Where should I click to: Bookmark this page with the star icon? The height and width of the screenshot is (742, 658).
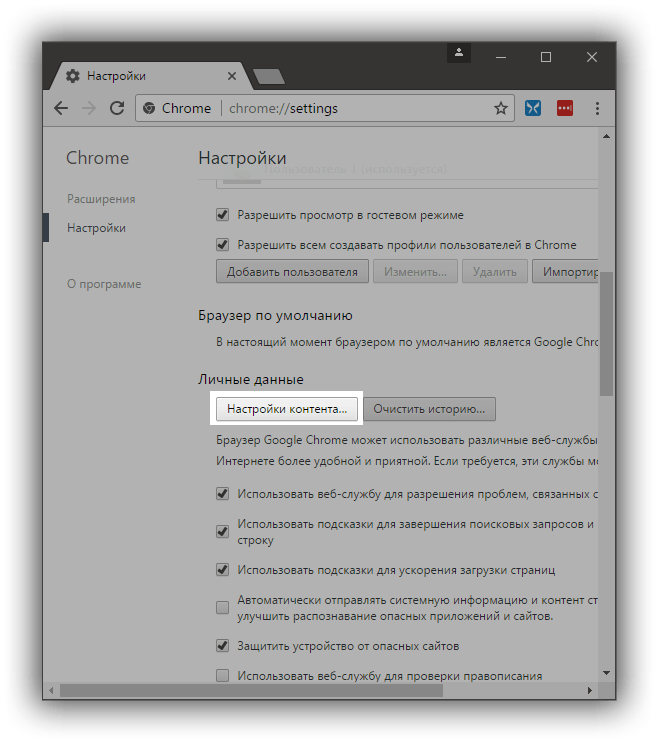500,108
